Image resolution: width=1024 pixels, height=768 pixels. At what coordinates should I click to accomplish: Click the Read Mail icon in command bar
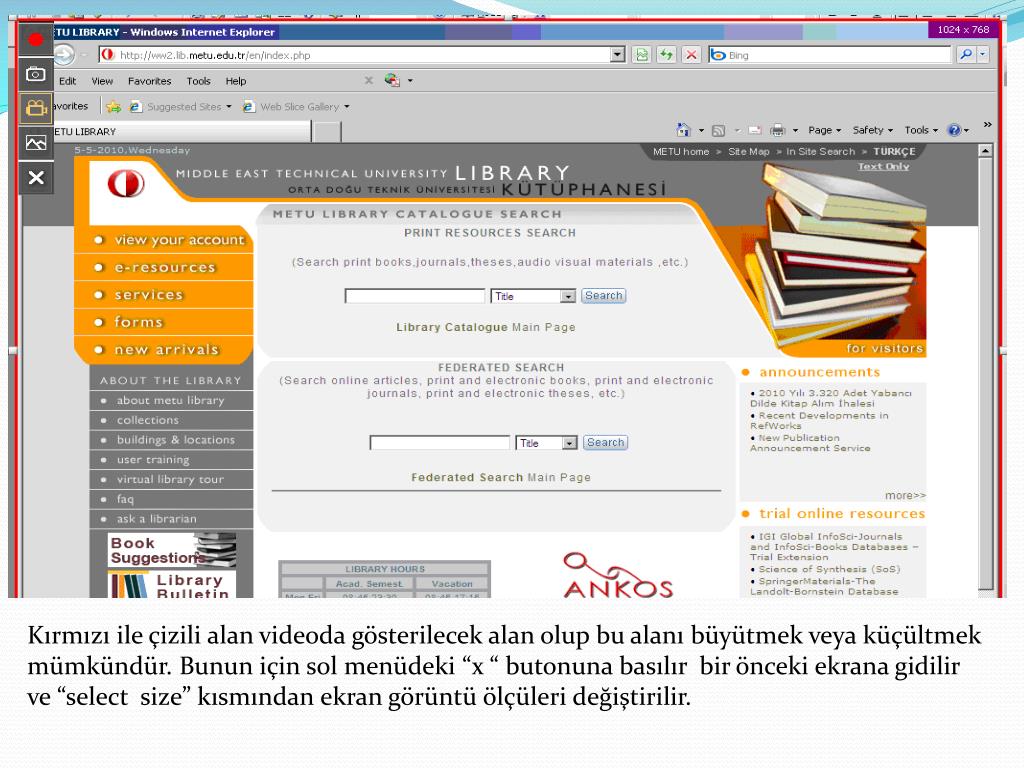tap(755, 131)
